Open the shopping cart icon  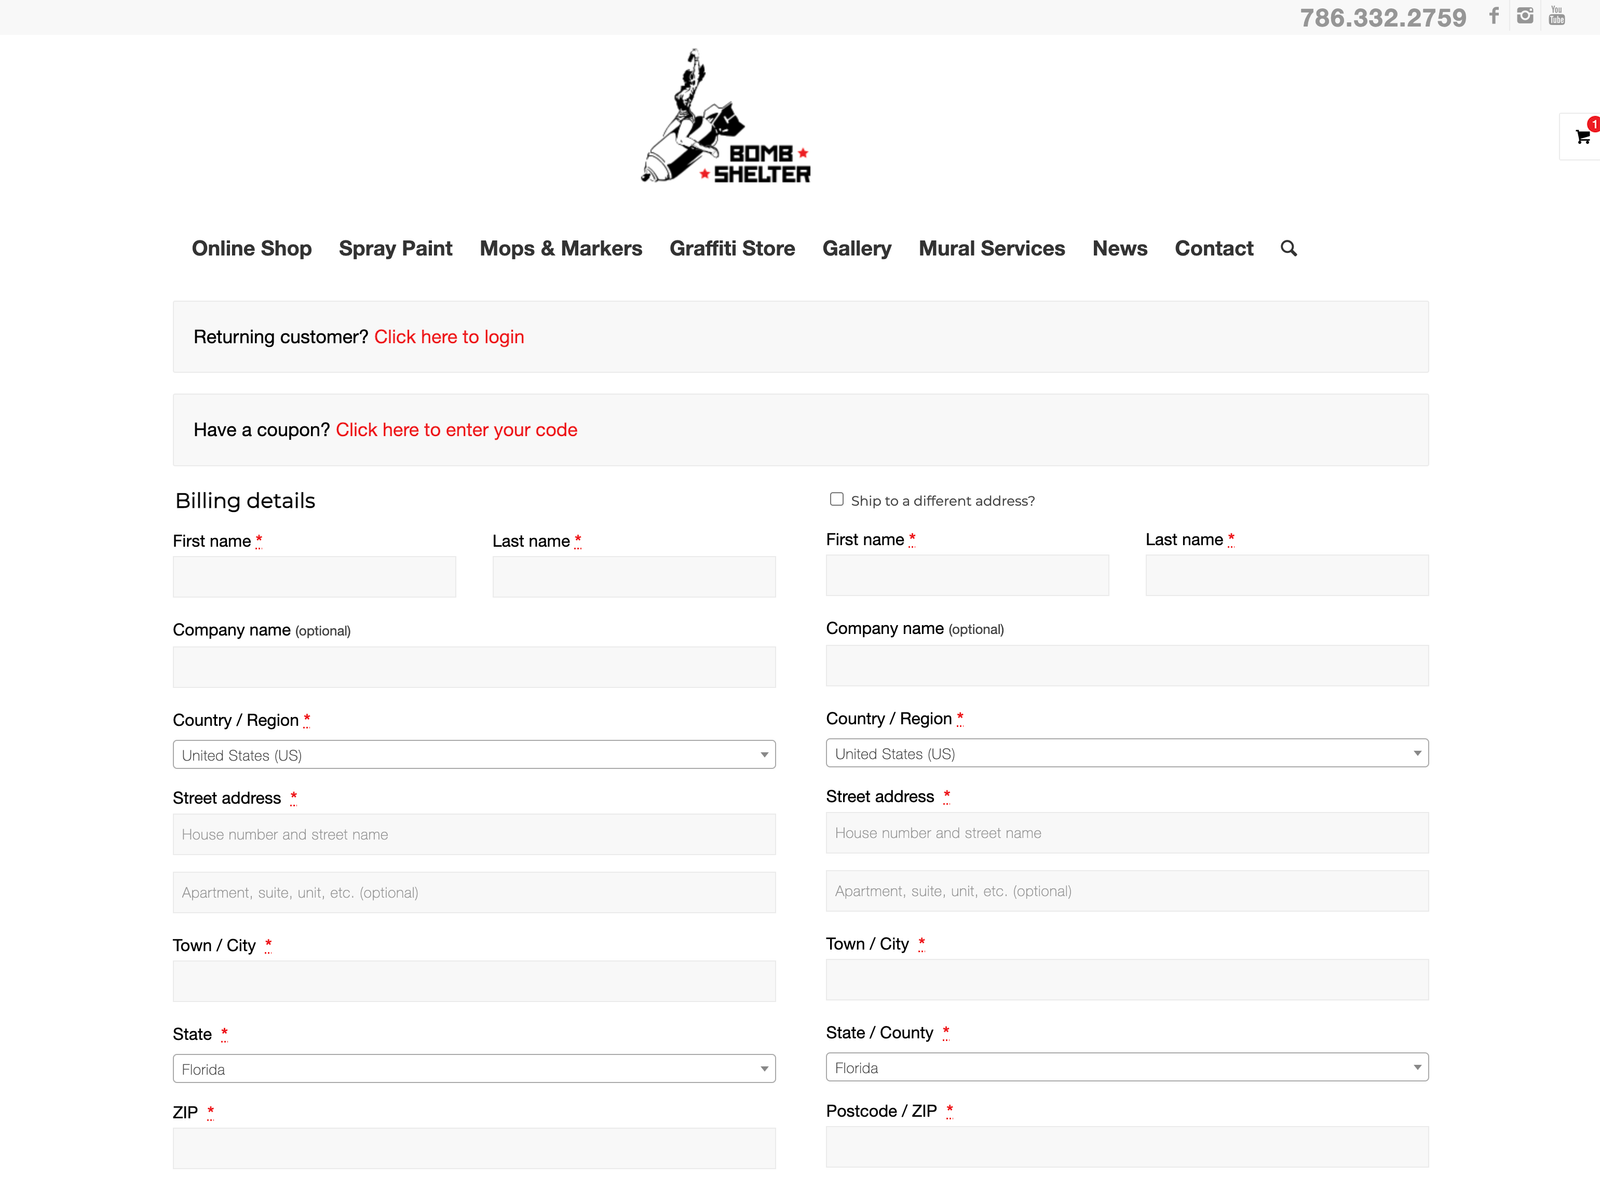coord(1582,137)
